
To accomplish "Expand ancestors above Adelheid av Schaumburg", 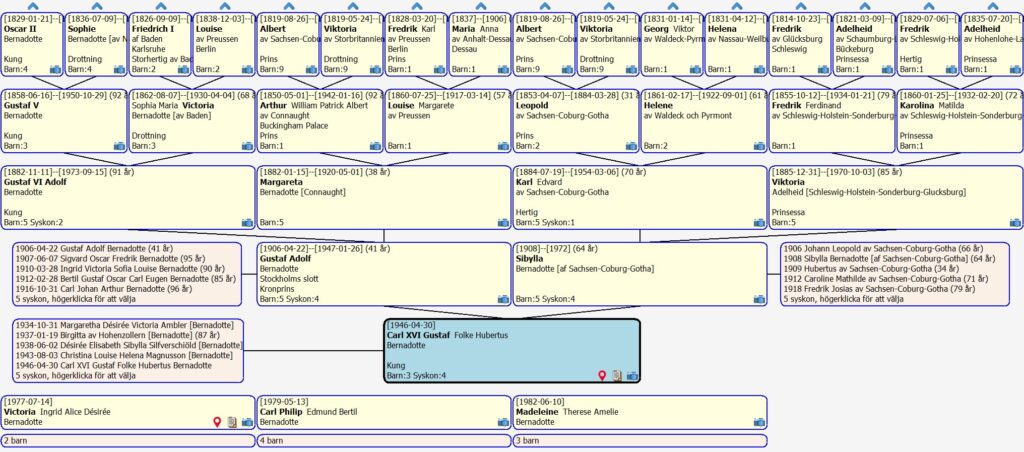I will click(x=865, y=7).
